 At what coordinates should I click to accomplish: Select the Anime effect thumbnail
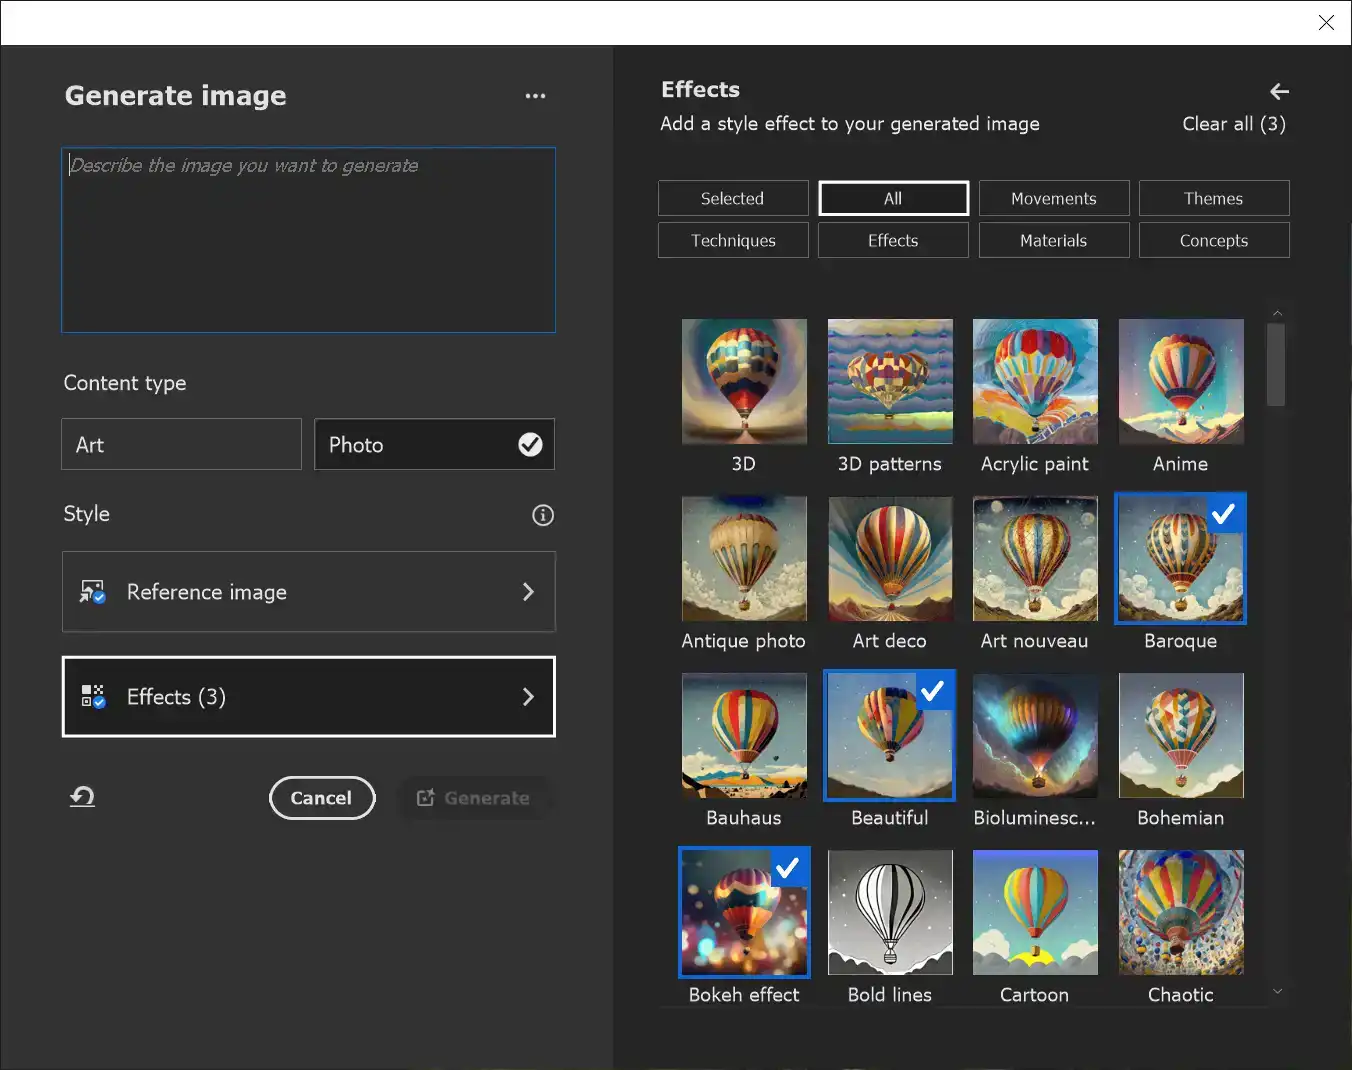(1180, 381)
